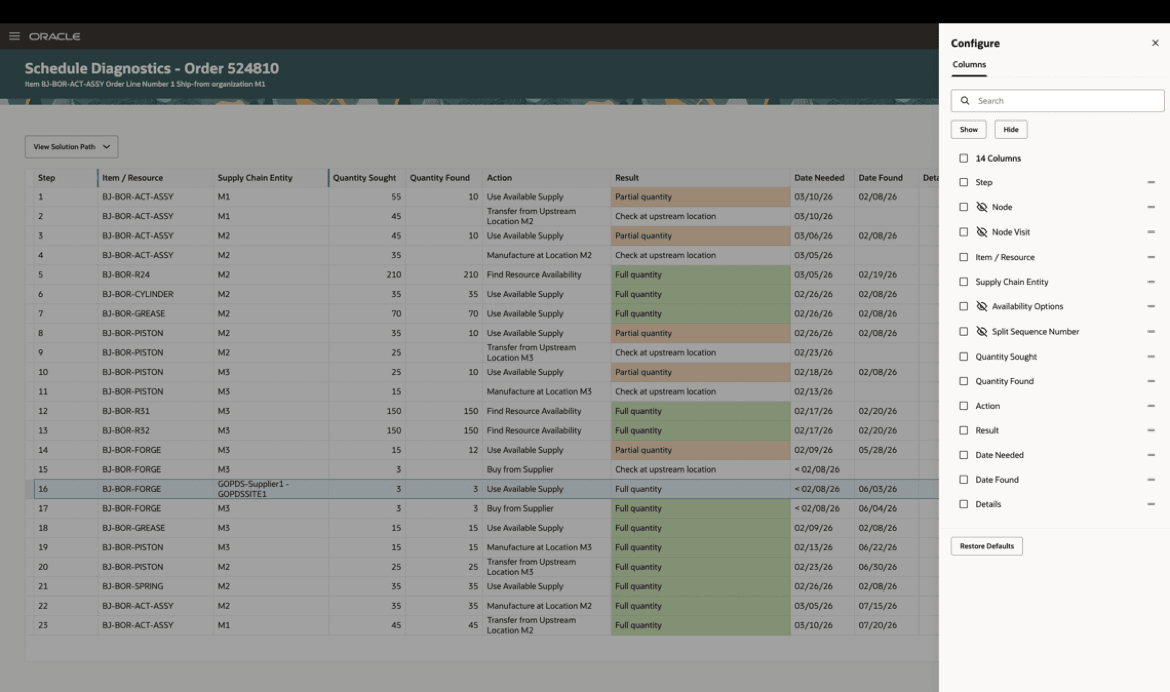Click the crossed-eye icon beside Node Visit

[980, 231]
